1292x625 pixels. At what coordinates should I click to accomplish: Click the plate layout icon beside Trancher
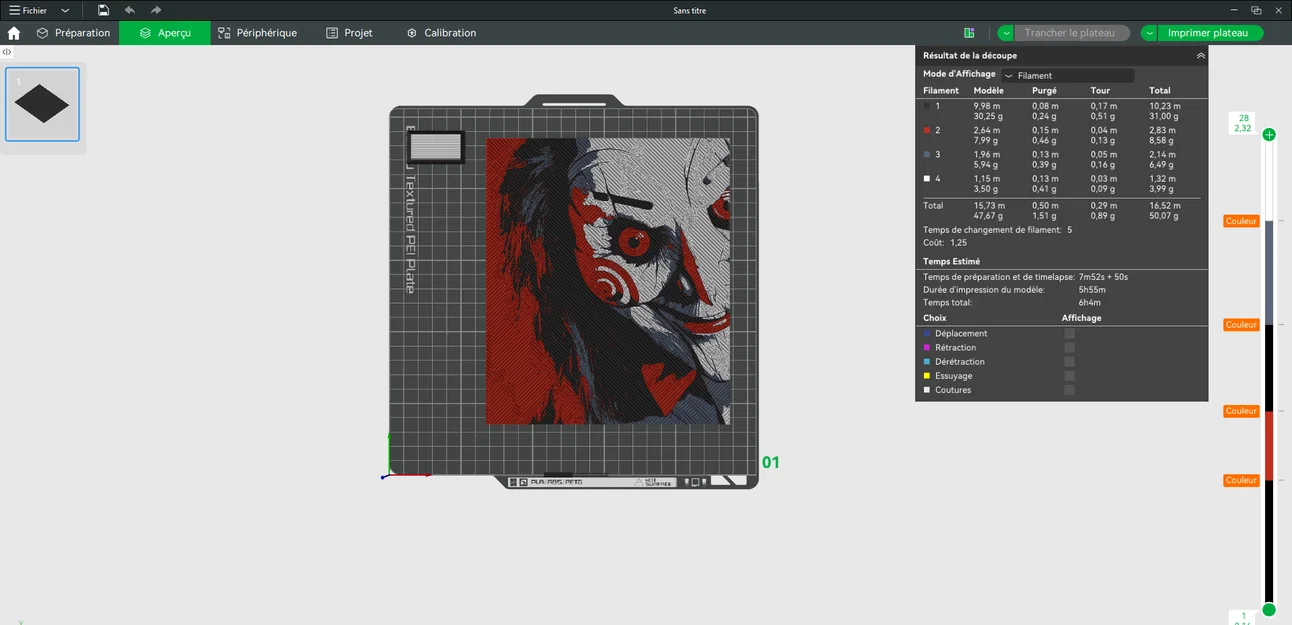[969, 33]
